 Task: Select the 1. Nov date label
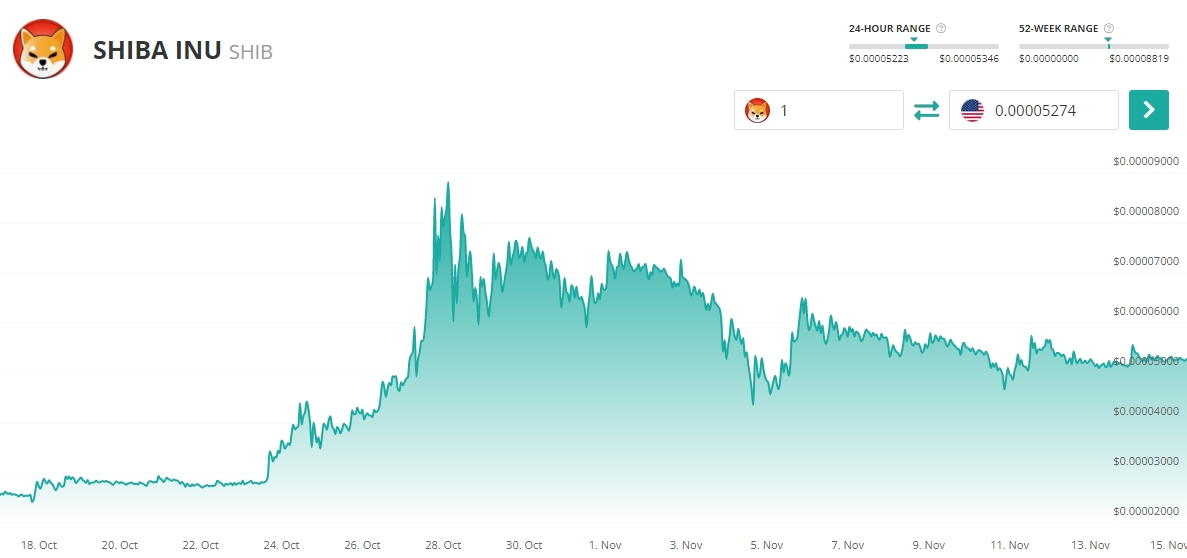point(604,545)
